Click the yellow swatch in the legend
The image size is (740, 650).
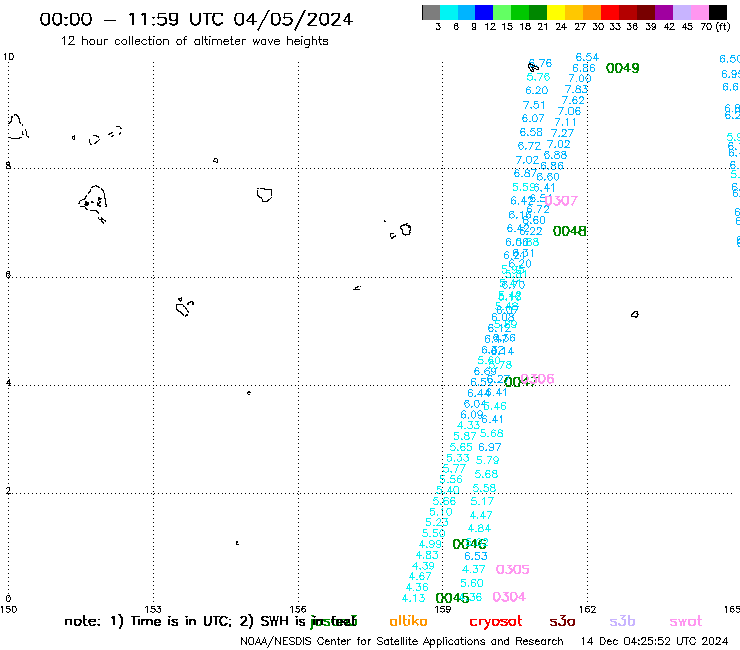(x=556, y=12)
